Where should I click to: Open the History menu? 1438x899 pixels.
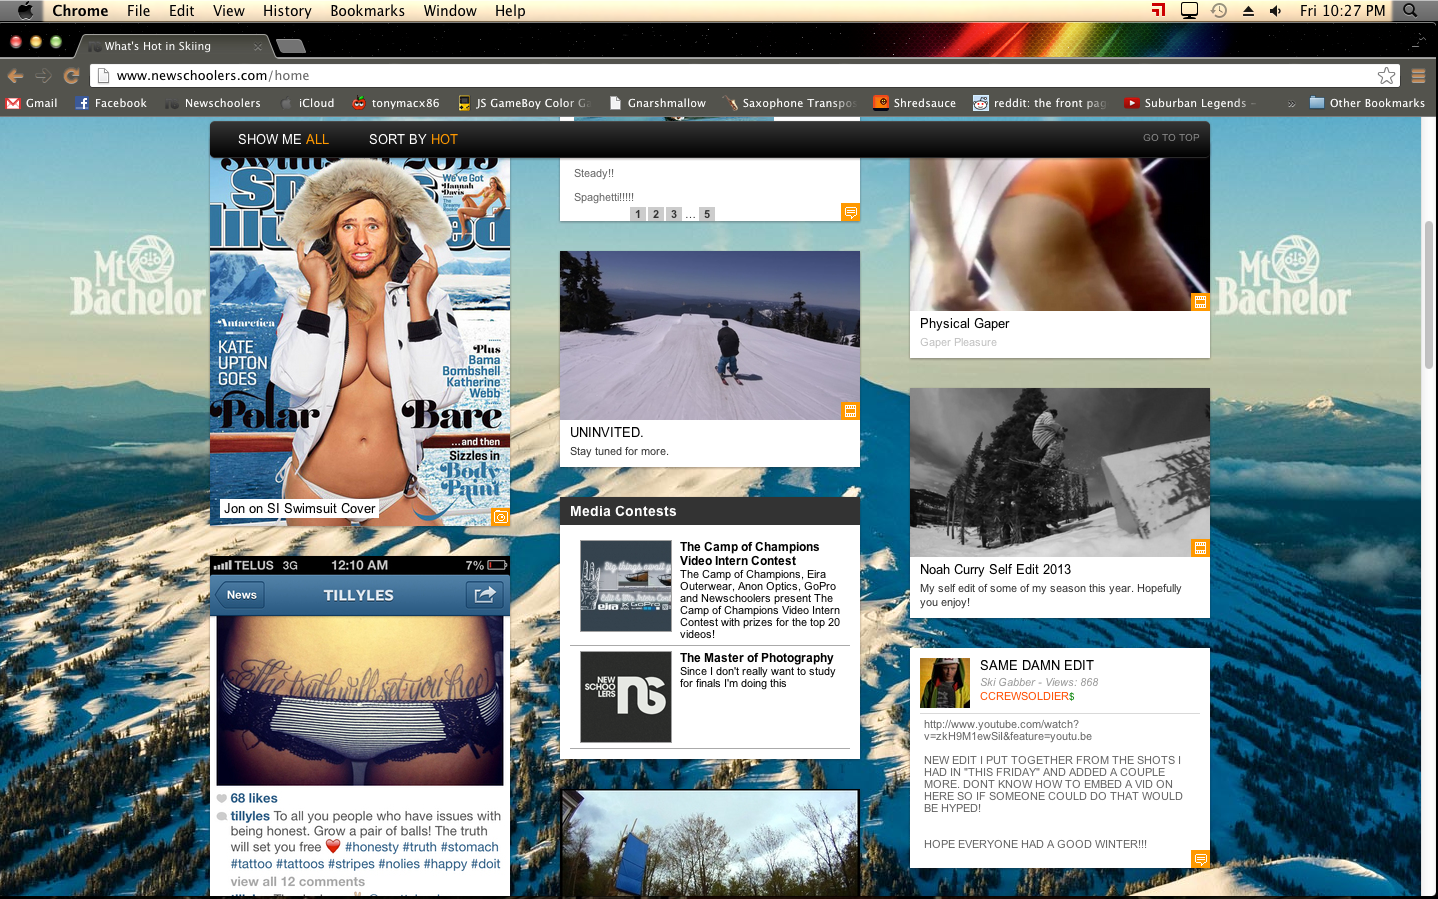pos(287,11)
